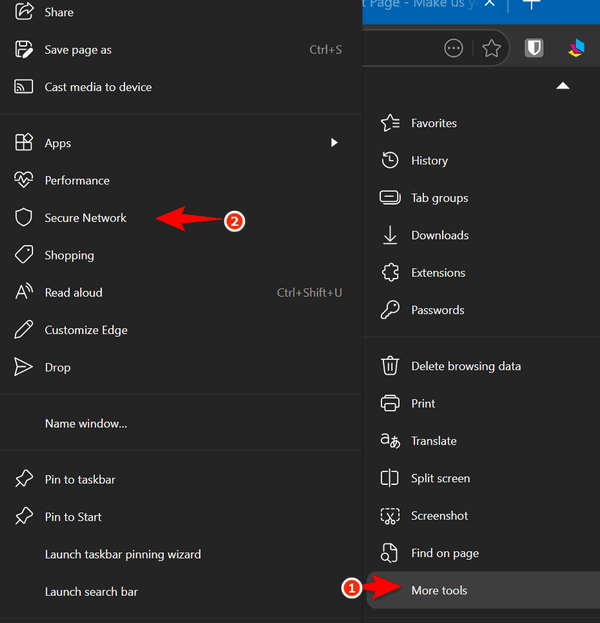Click the Split screen label
This screenshot has width=600, height=623.
pyautogui.click(x=441, y=478)
